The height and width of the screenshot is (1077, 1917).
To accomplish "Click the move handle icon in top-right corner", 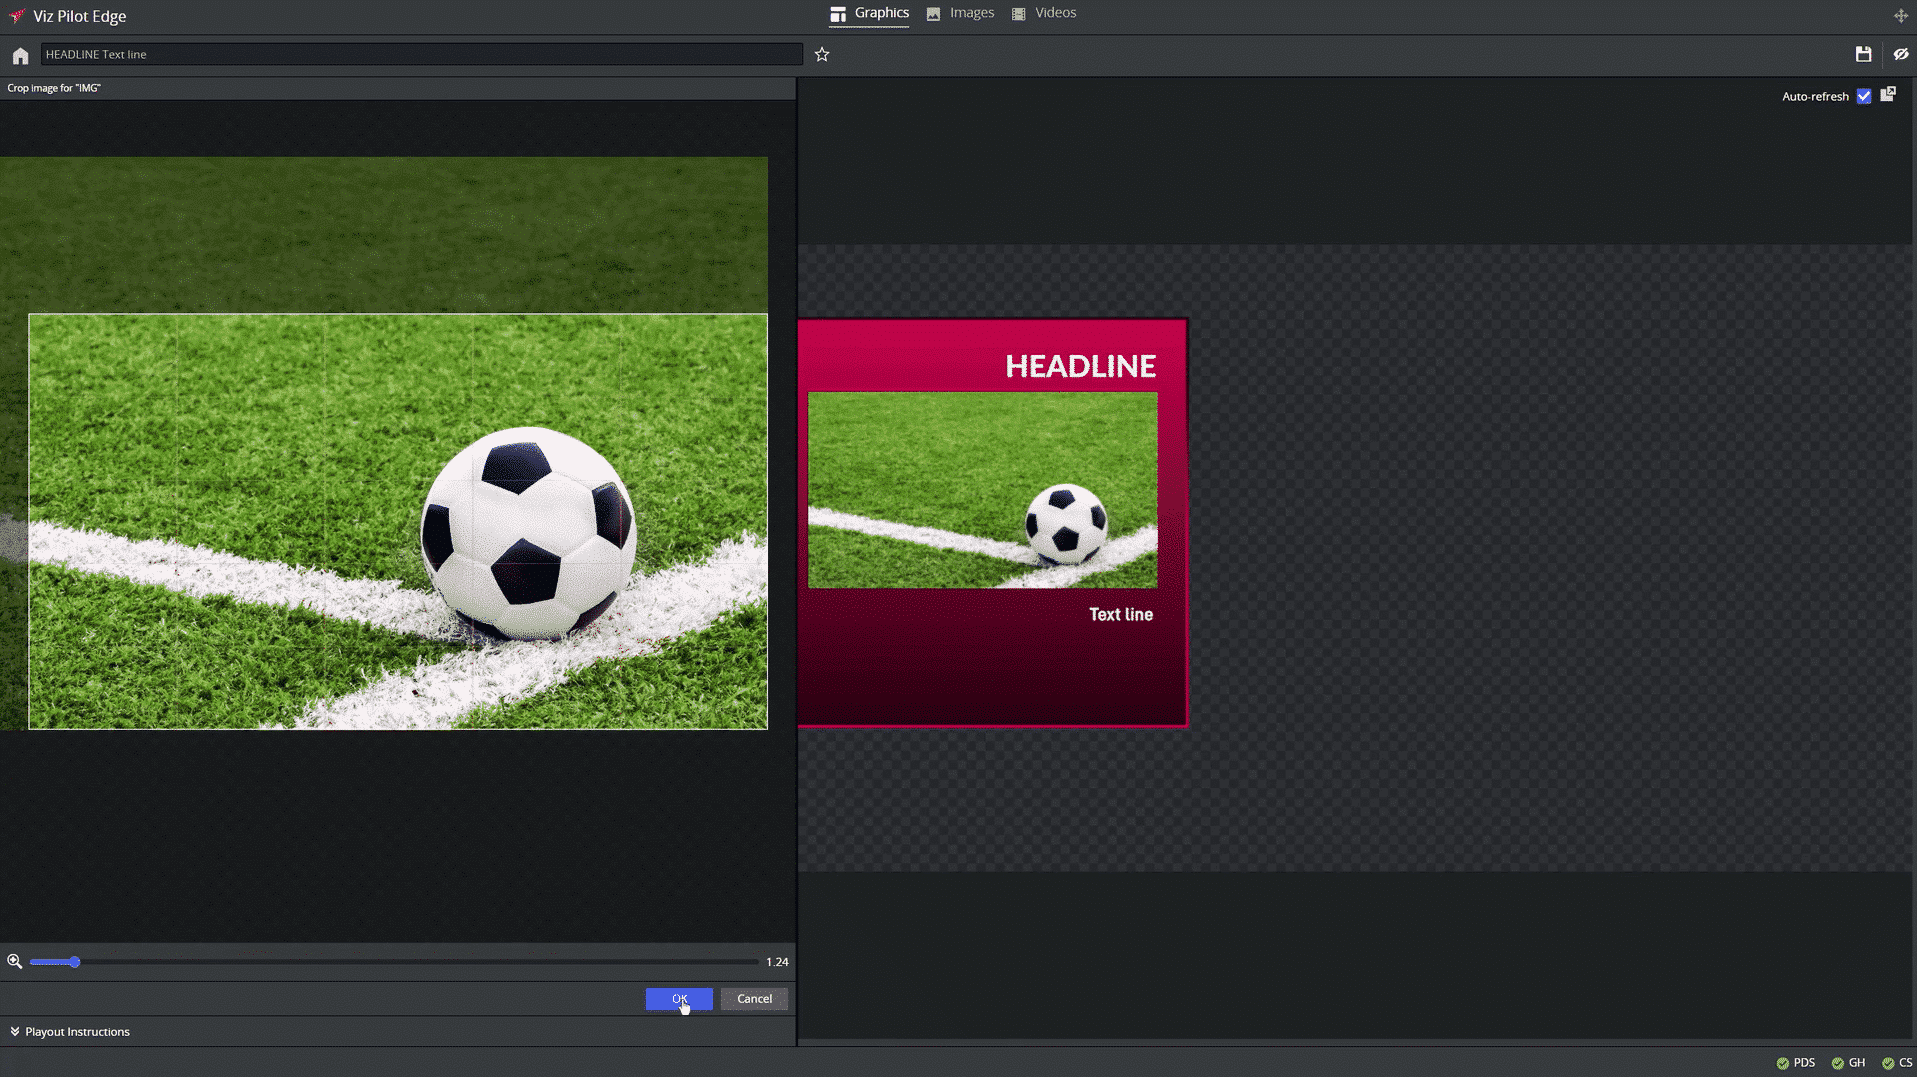I will (1899, 15).
